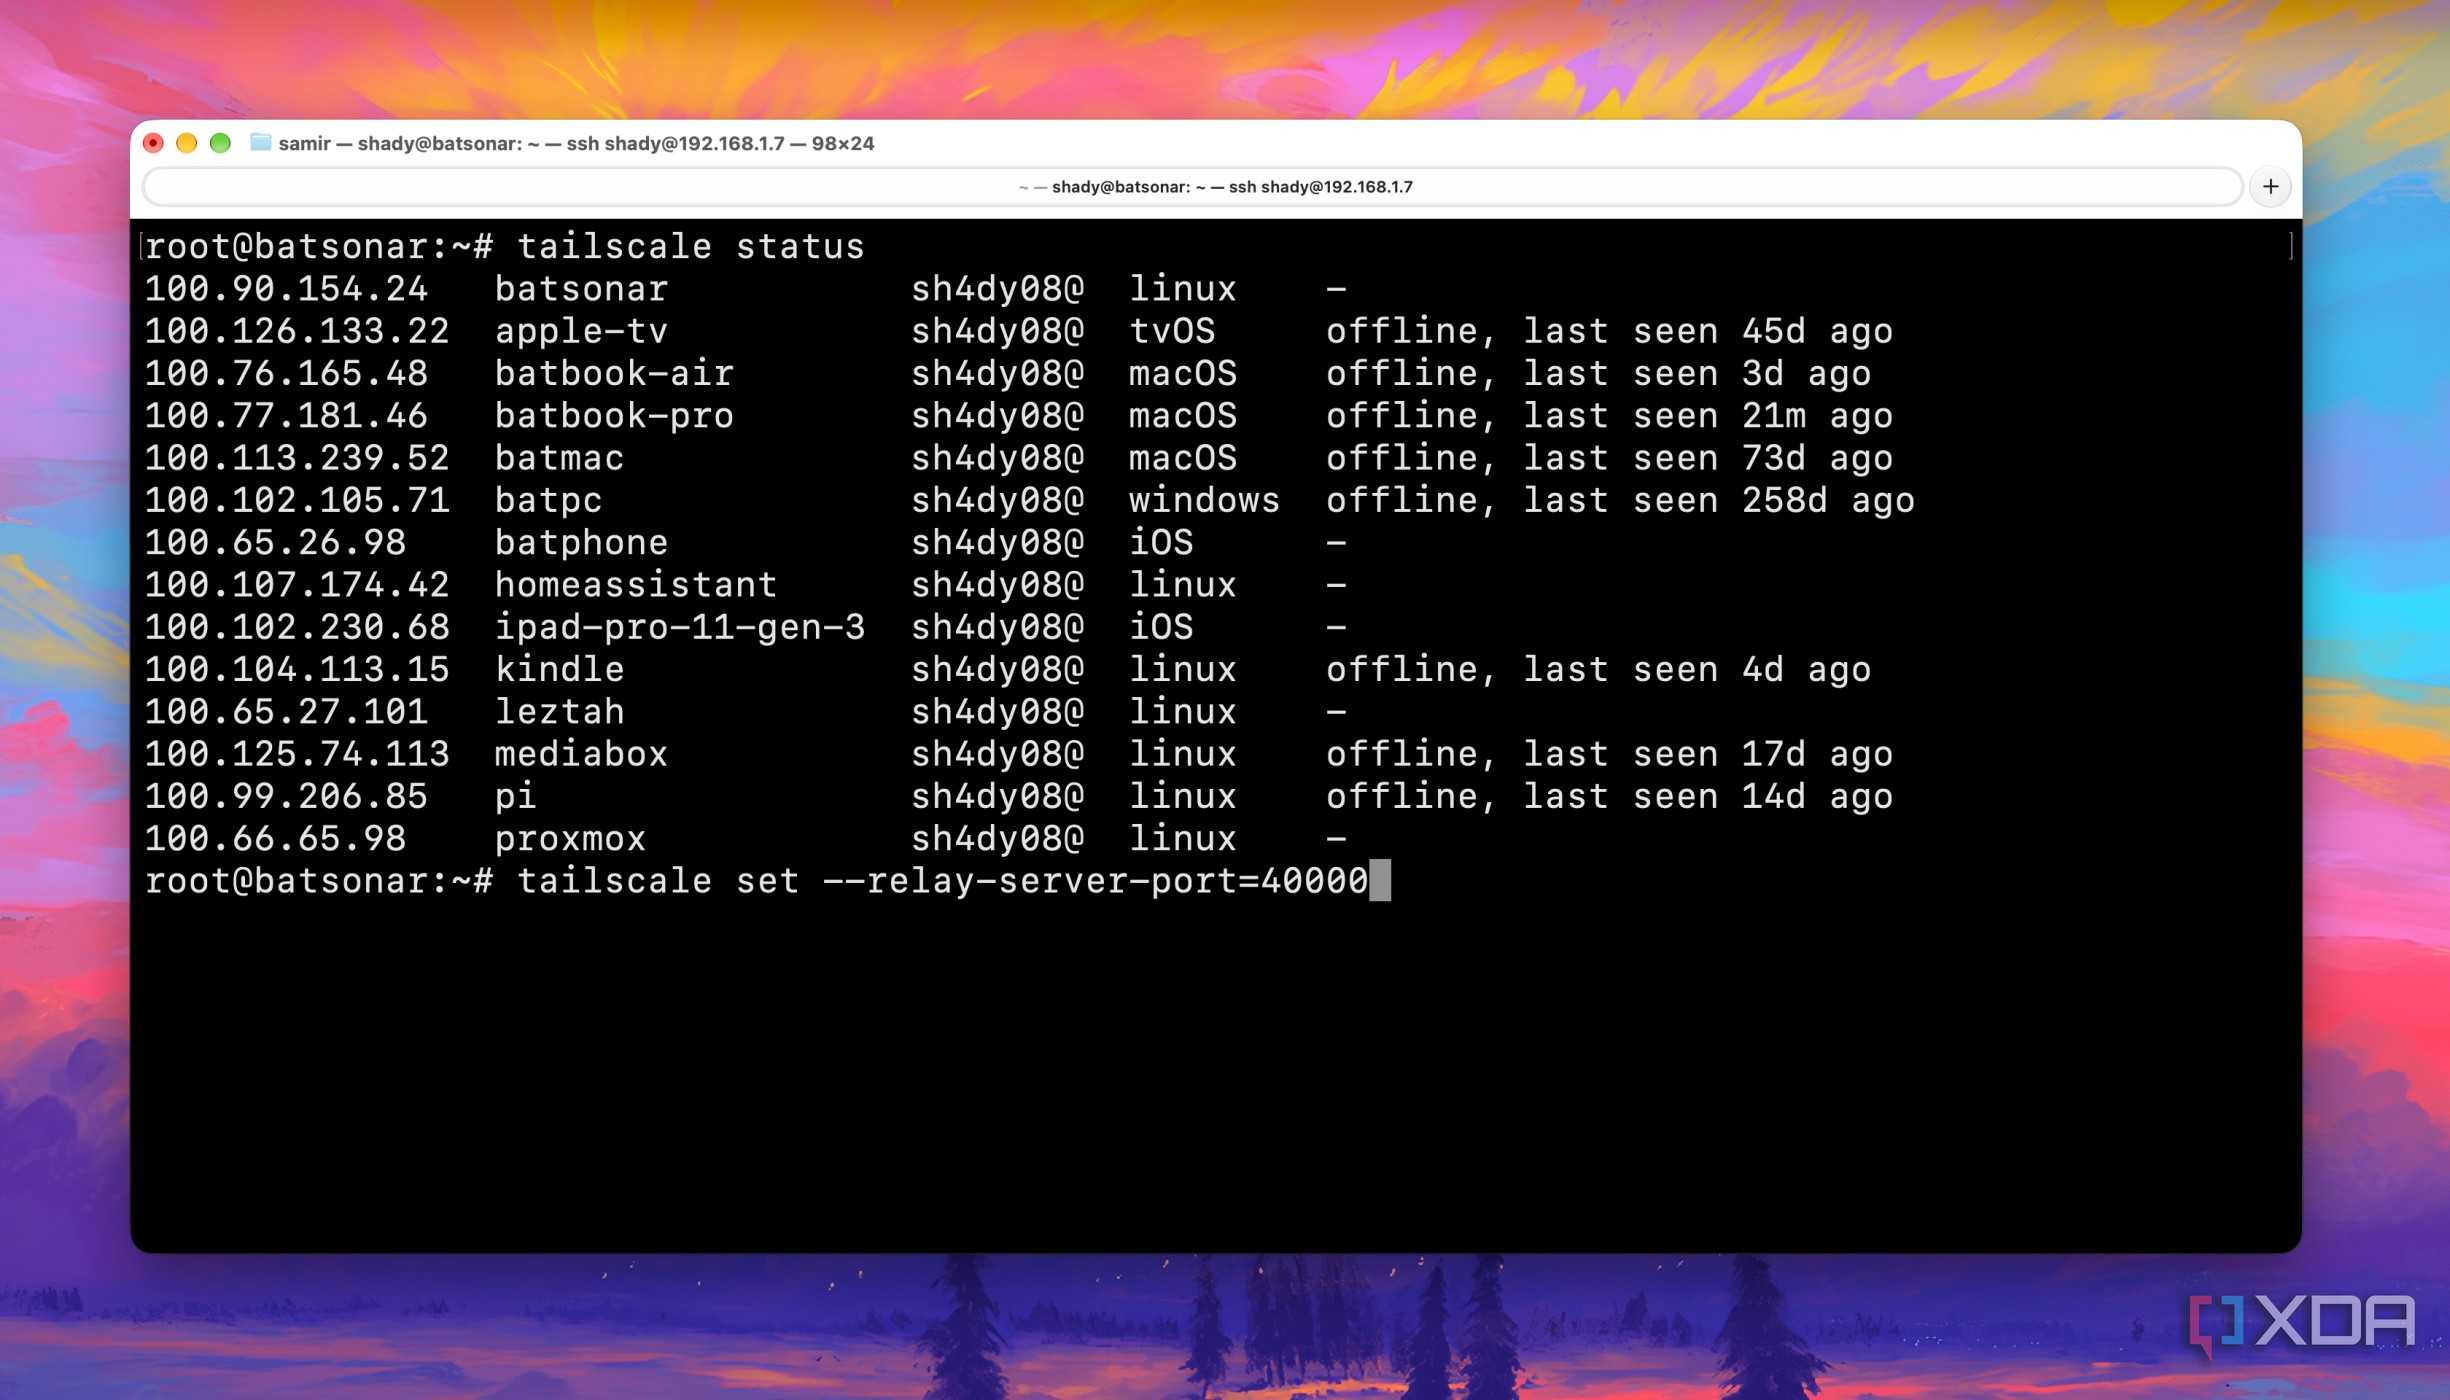Click the apple-tv hostname in output
This screenshot has height=1400, width=2450.
click(581, 331)
